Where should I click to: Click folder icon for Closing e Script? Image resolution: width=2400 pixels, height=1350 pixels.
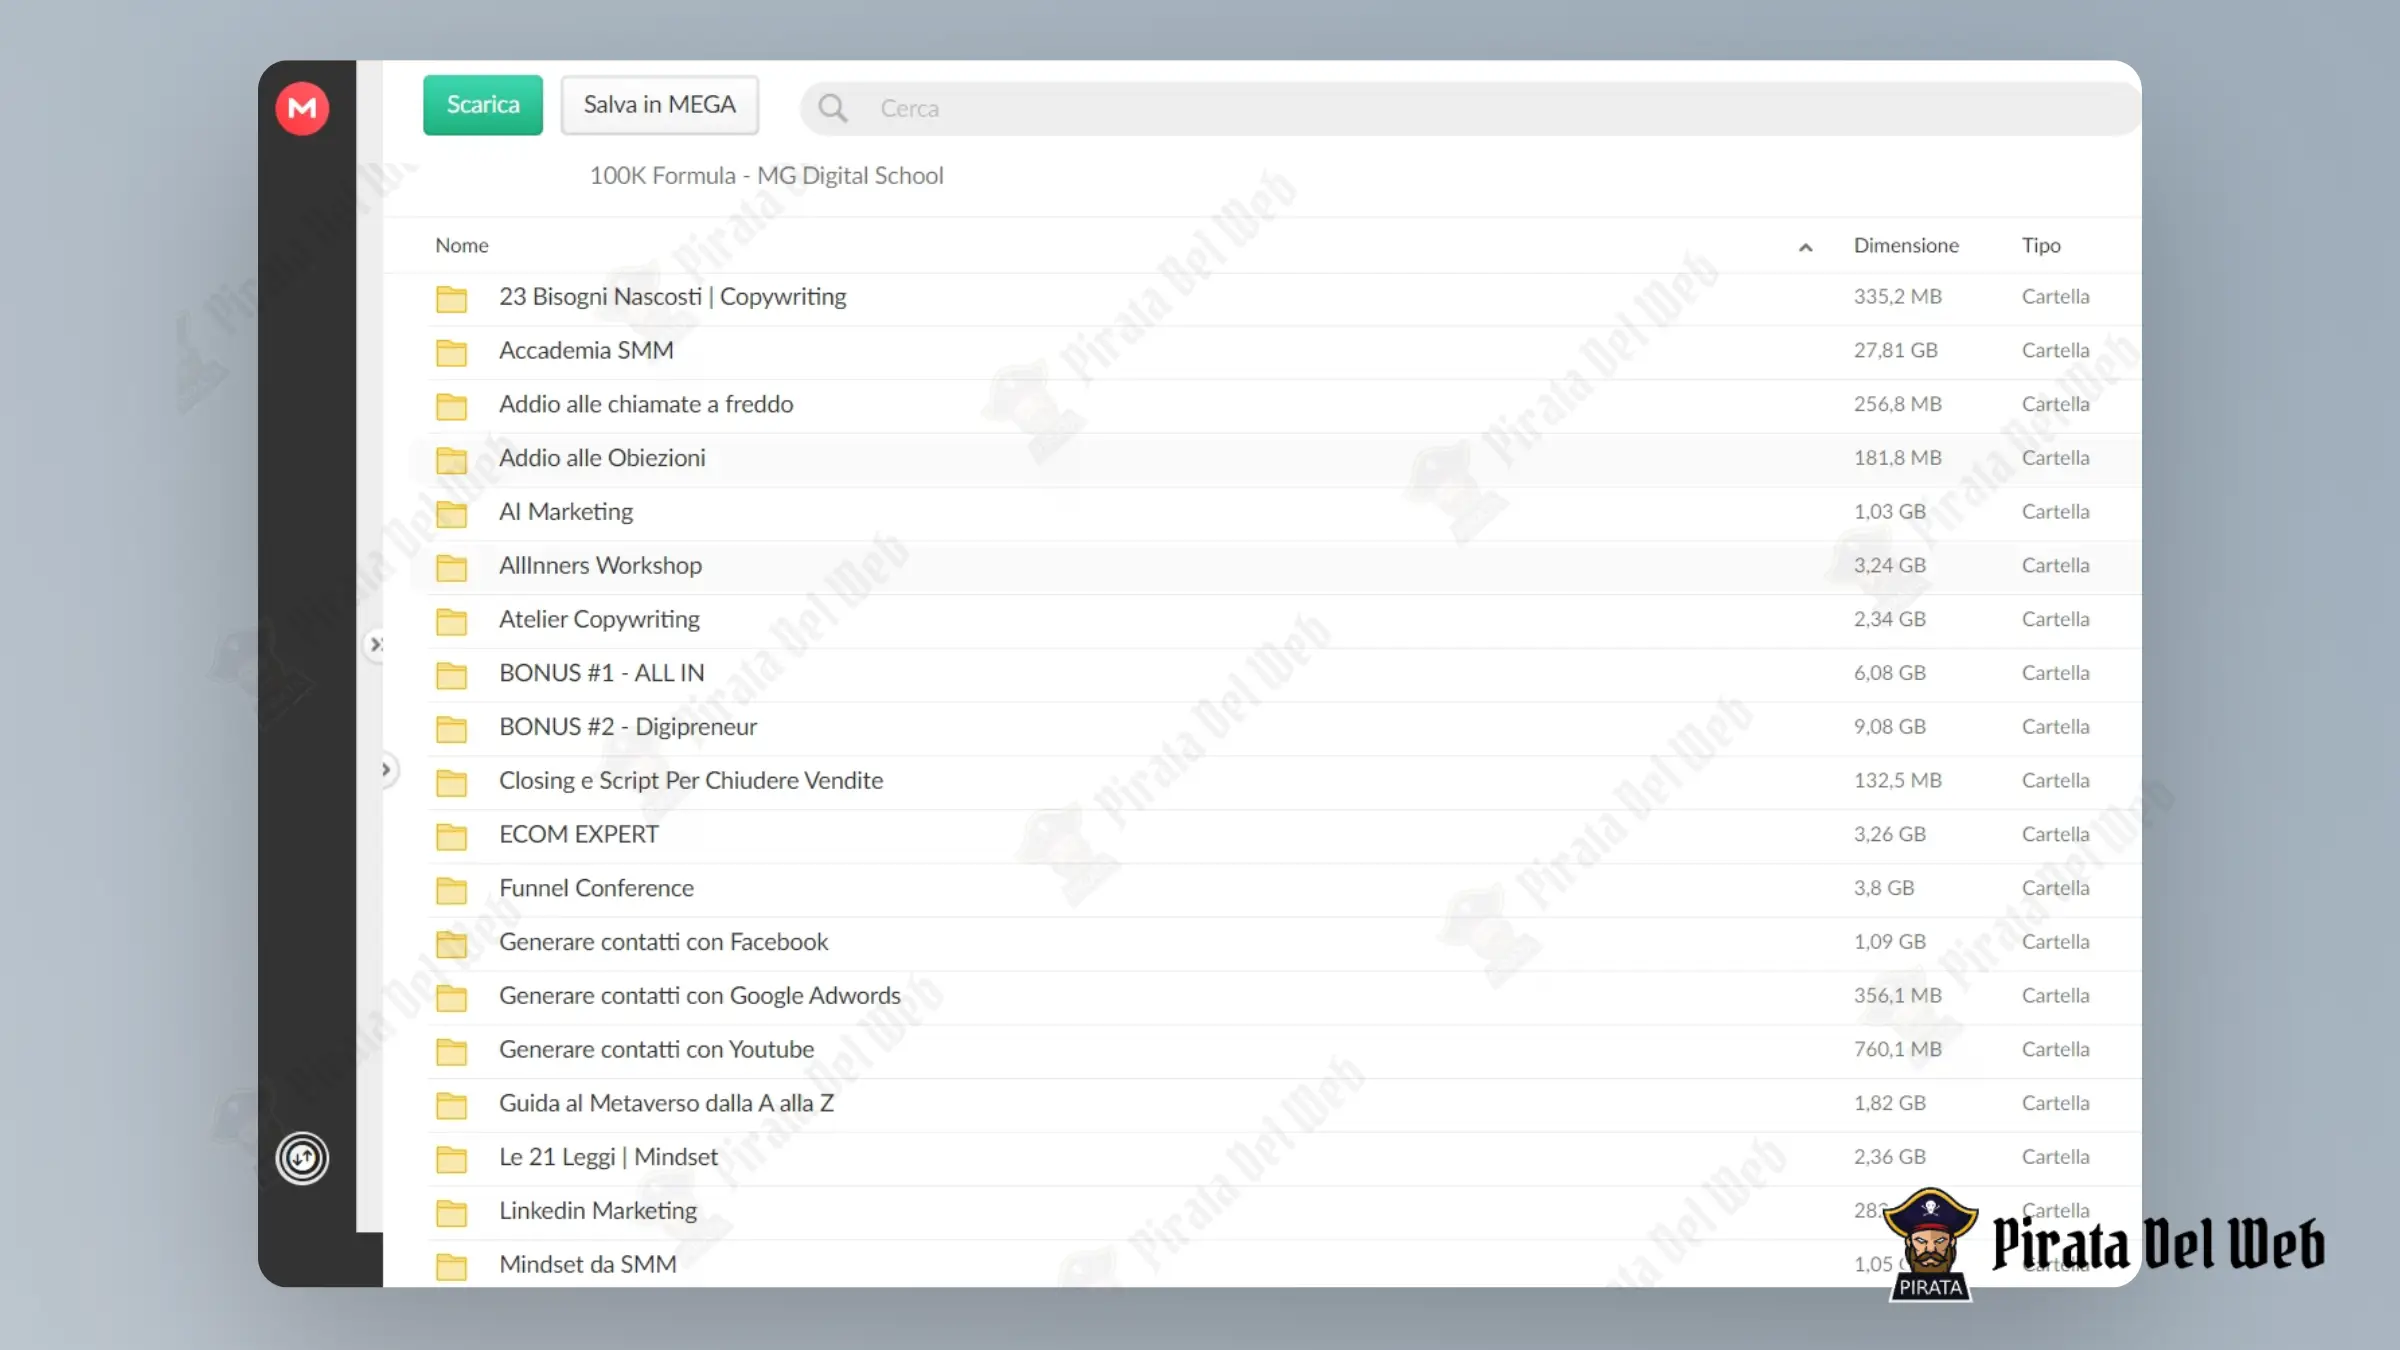(x=451, y=782)
